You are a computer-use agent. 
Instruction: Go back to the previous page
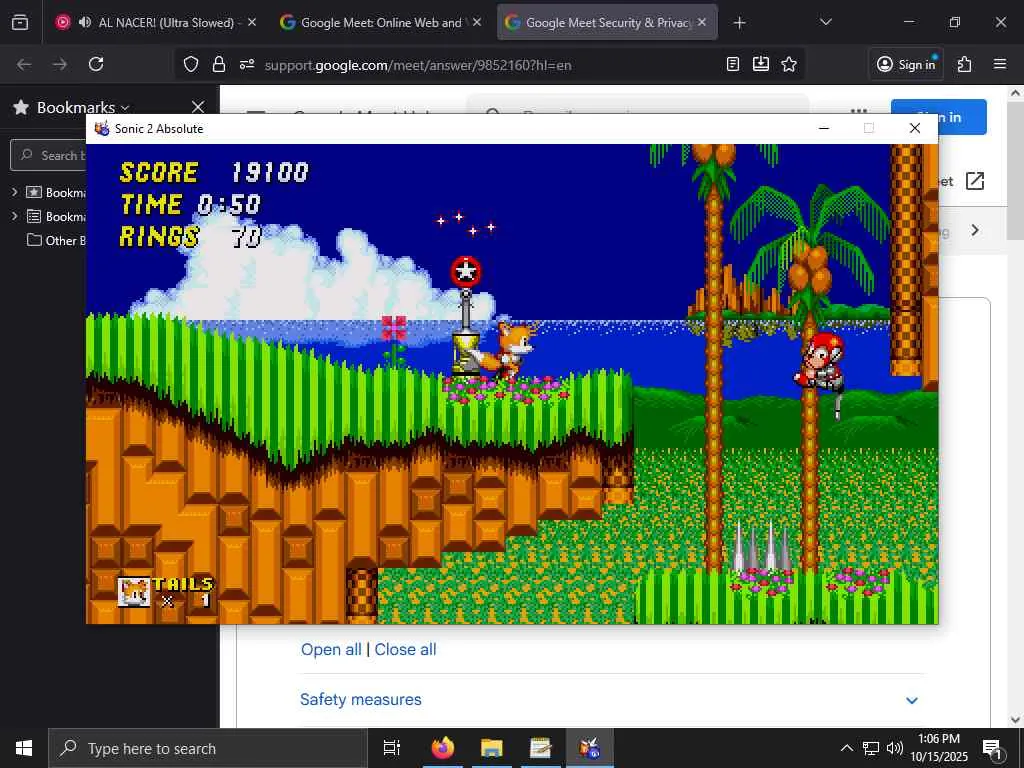coord(24,64)
